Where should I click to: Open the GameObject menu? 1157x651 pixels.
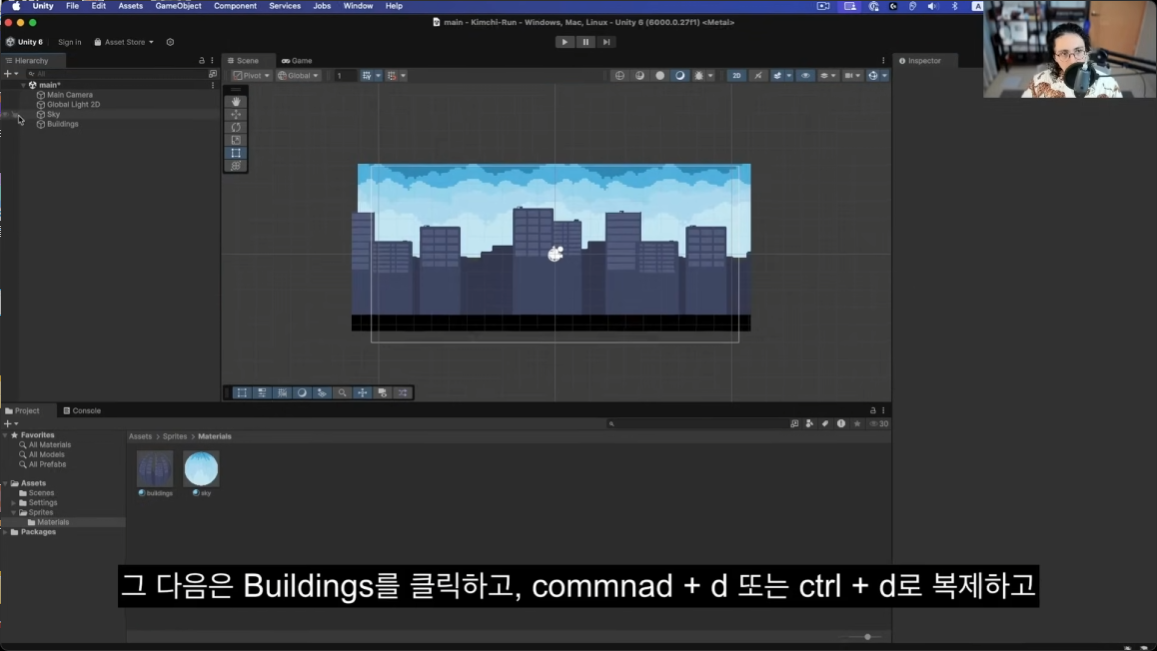[178, 6]
